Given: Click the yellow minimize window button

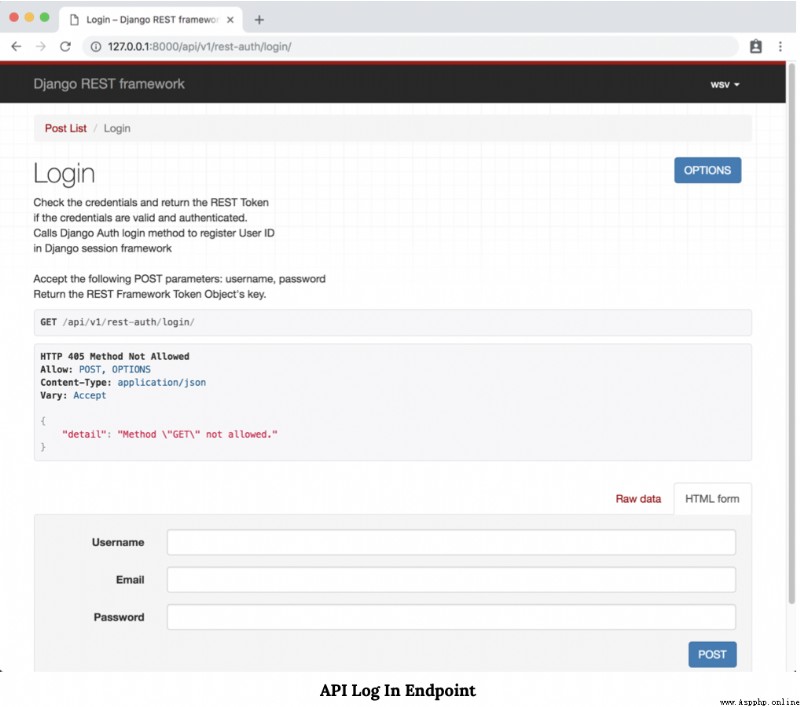Looking at the screenshot, I should pos(30,17).
